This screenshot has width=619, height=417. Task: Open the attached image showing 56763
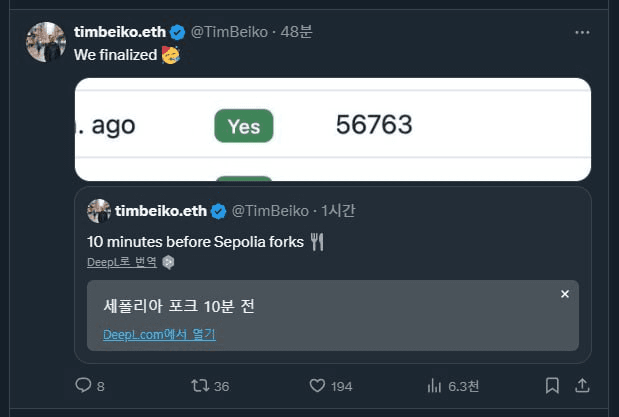[x=333, y=130]
